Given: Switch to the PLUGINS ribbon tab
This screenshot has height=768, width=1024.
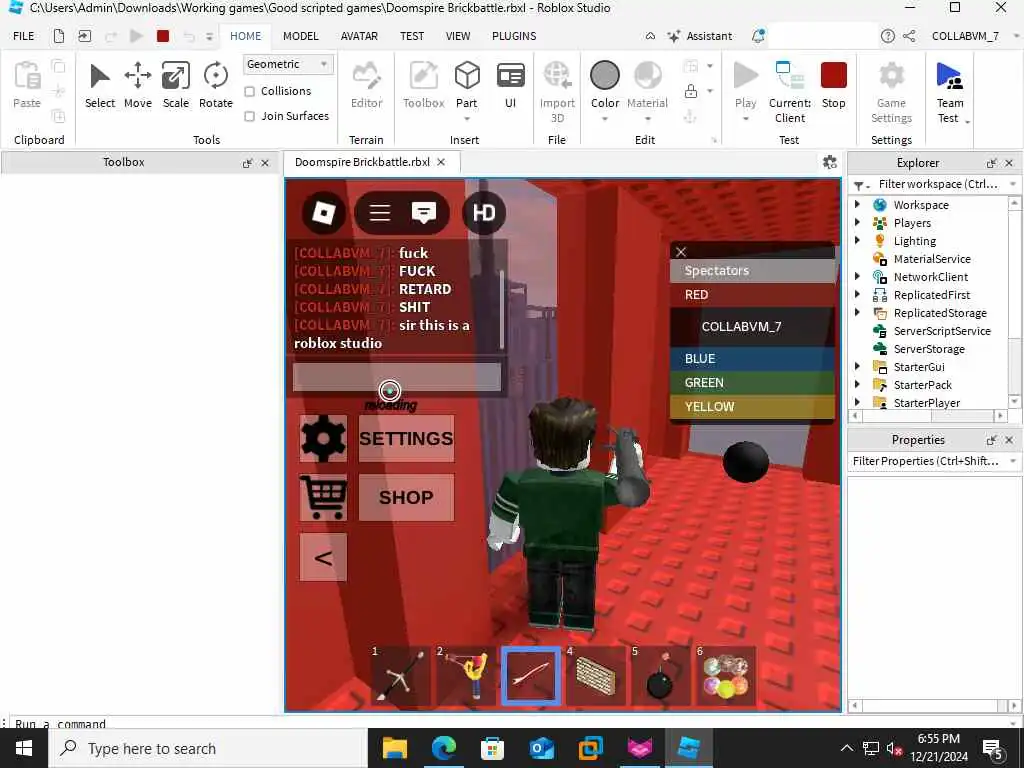Looking at the screenshot, I should 514,36.
